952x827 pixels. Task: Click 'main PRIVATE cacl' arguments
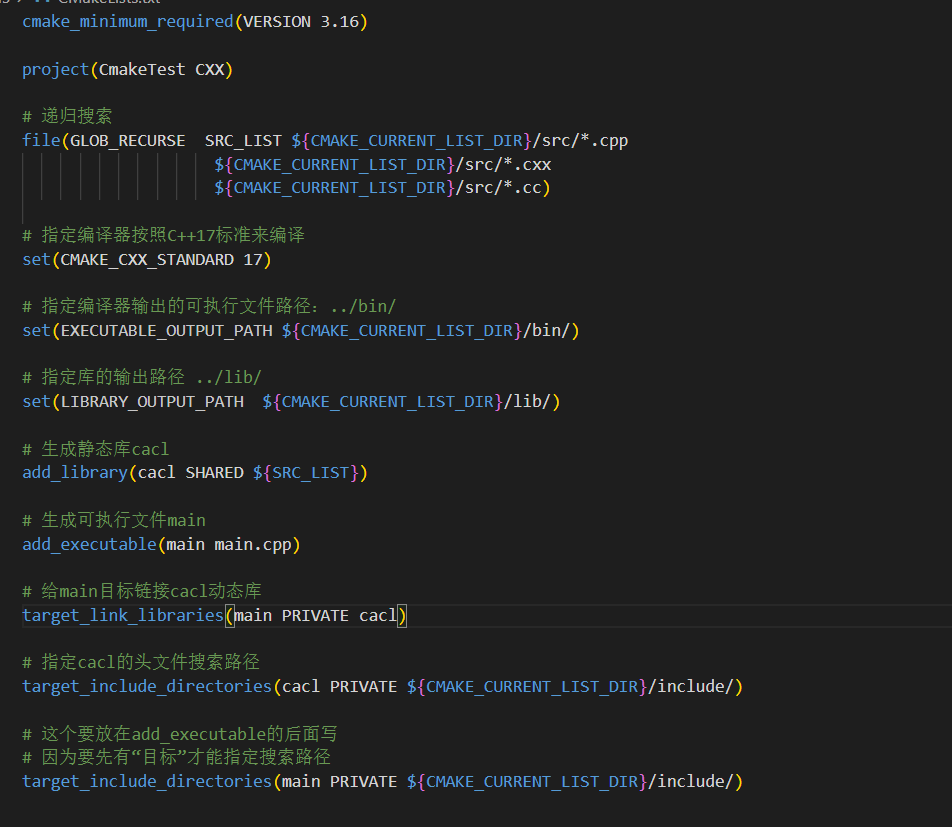(316, 616)
